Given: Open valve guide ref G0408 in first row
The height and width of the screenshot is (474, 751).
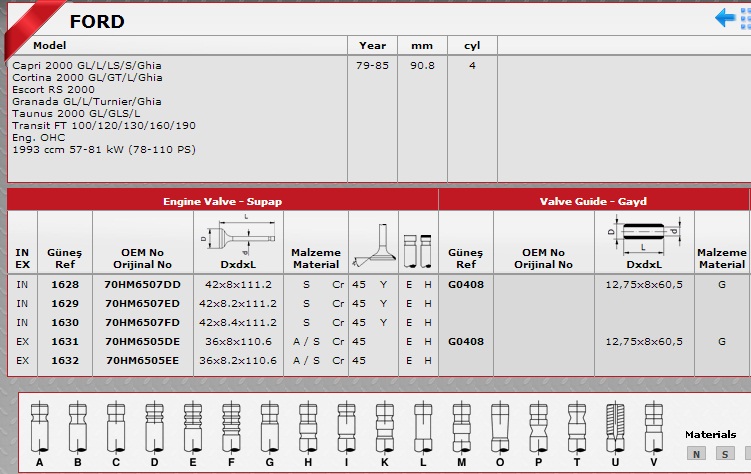Looking at the screenshot, I should point(466,284).
